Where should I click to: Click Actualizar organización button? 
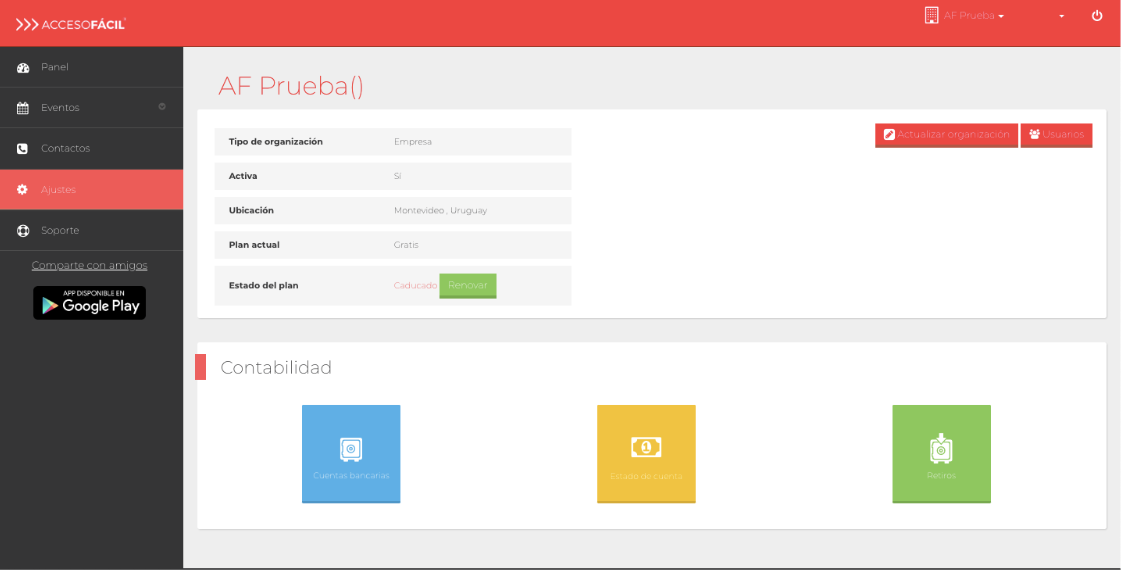point(946,135)
